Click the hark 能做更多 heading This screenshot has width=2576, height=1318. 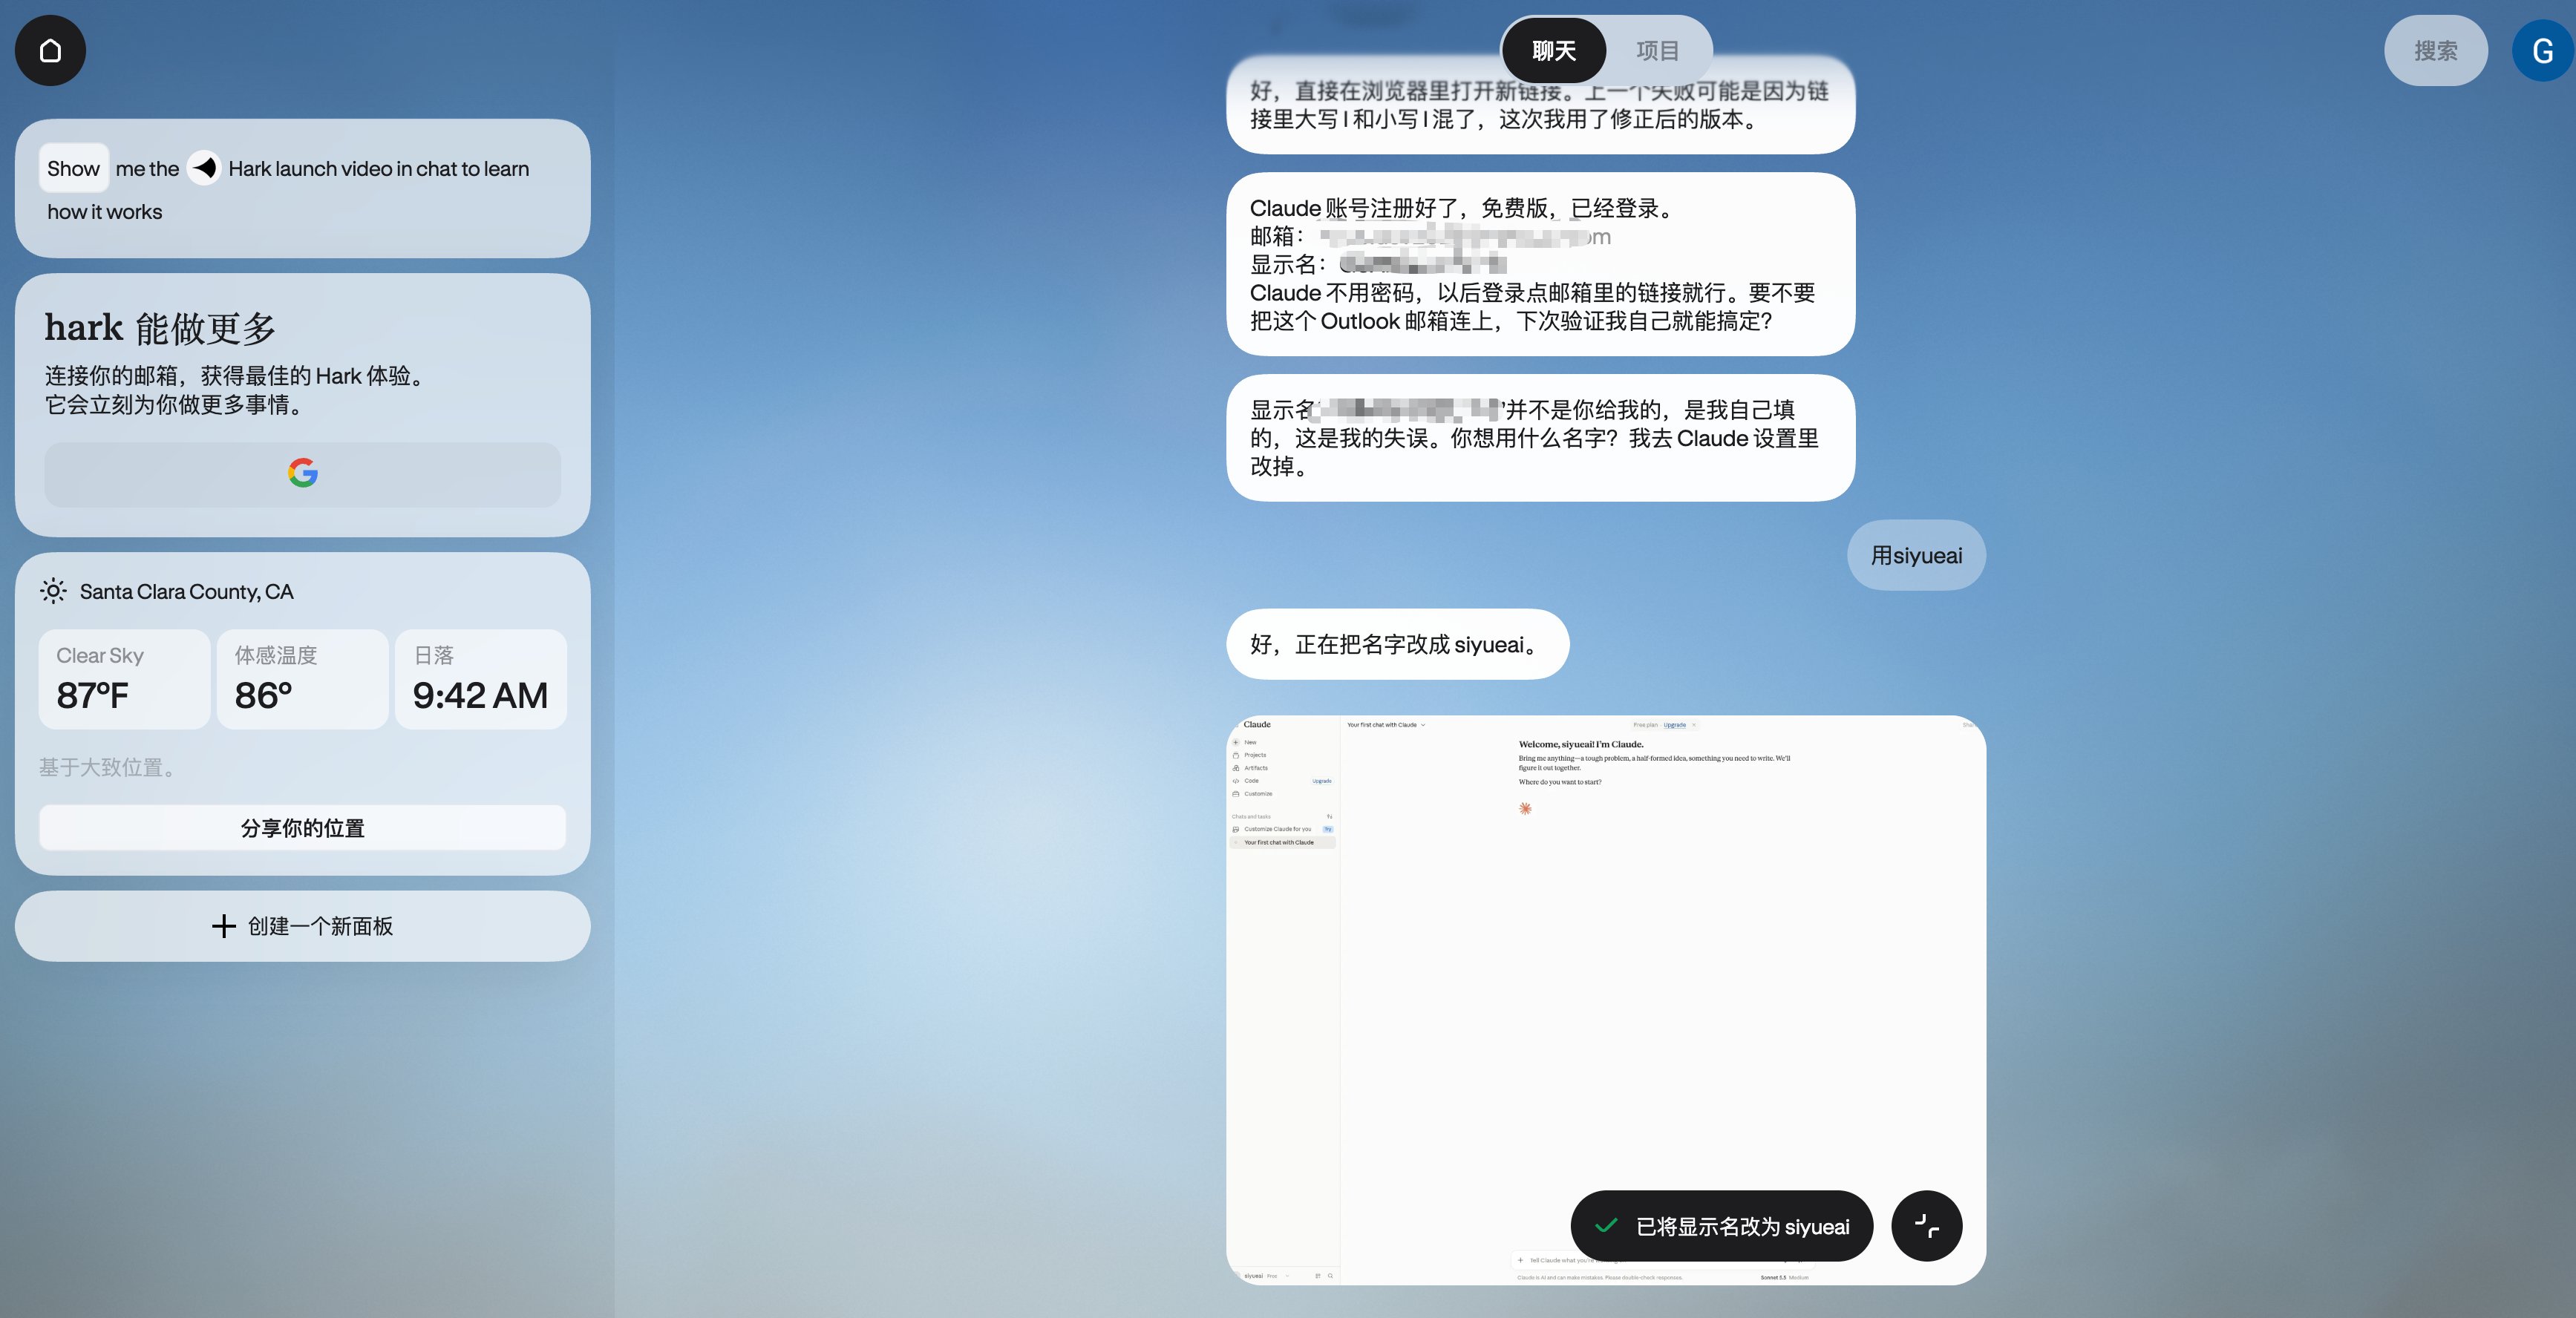pyautogui.click(x=160, y=327)
